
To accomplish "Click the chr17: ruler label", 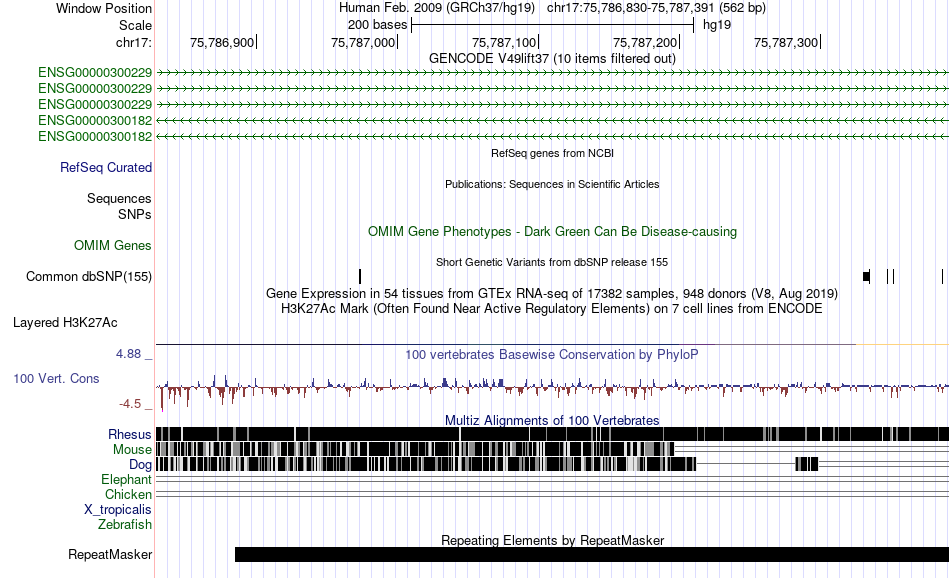I will coord(133,42).
